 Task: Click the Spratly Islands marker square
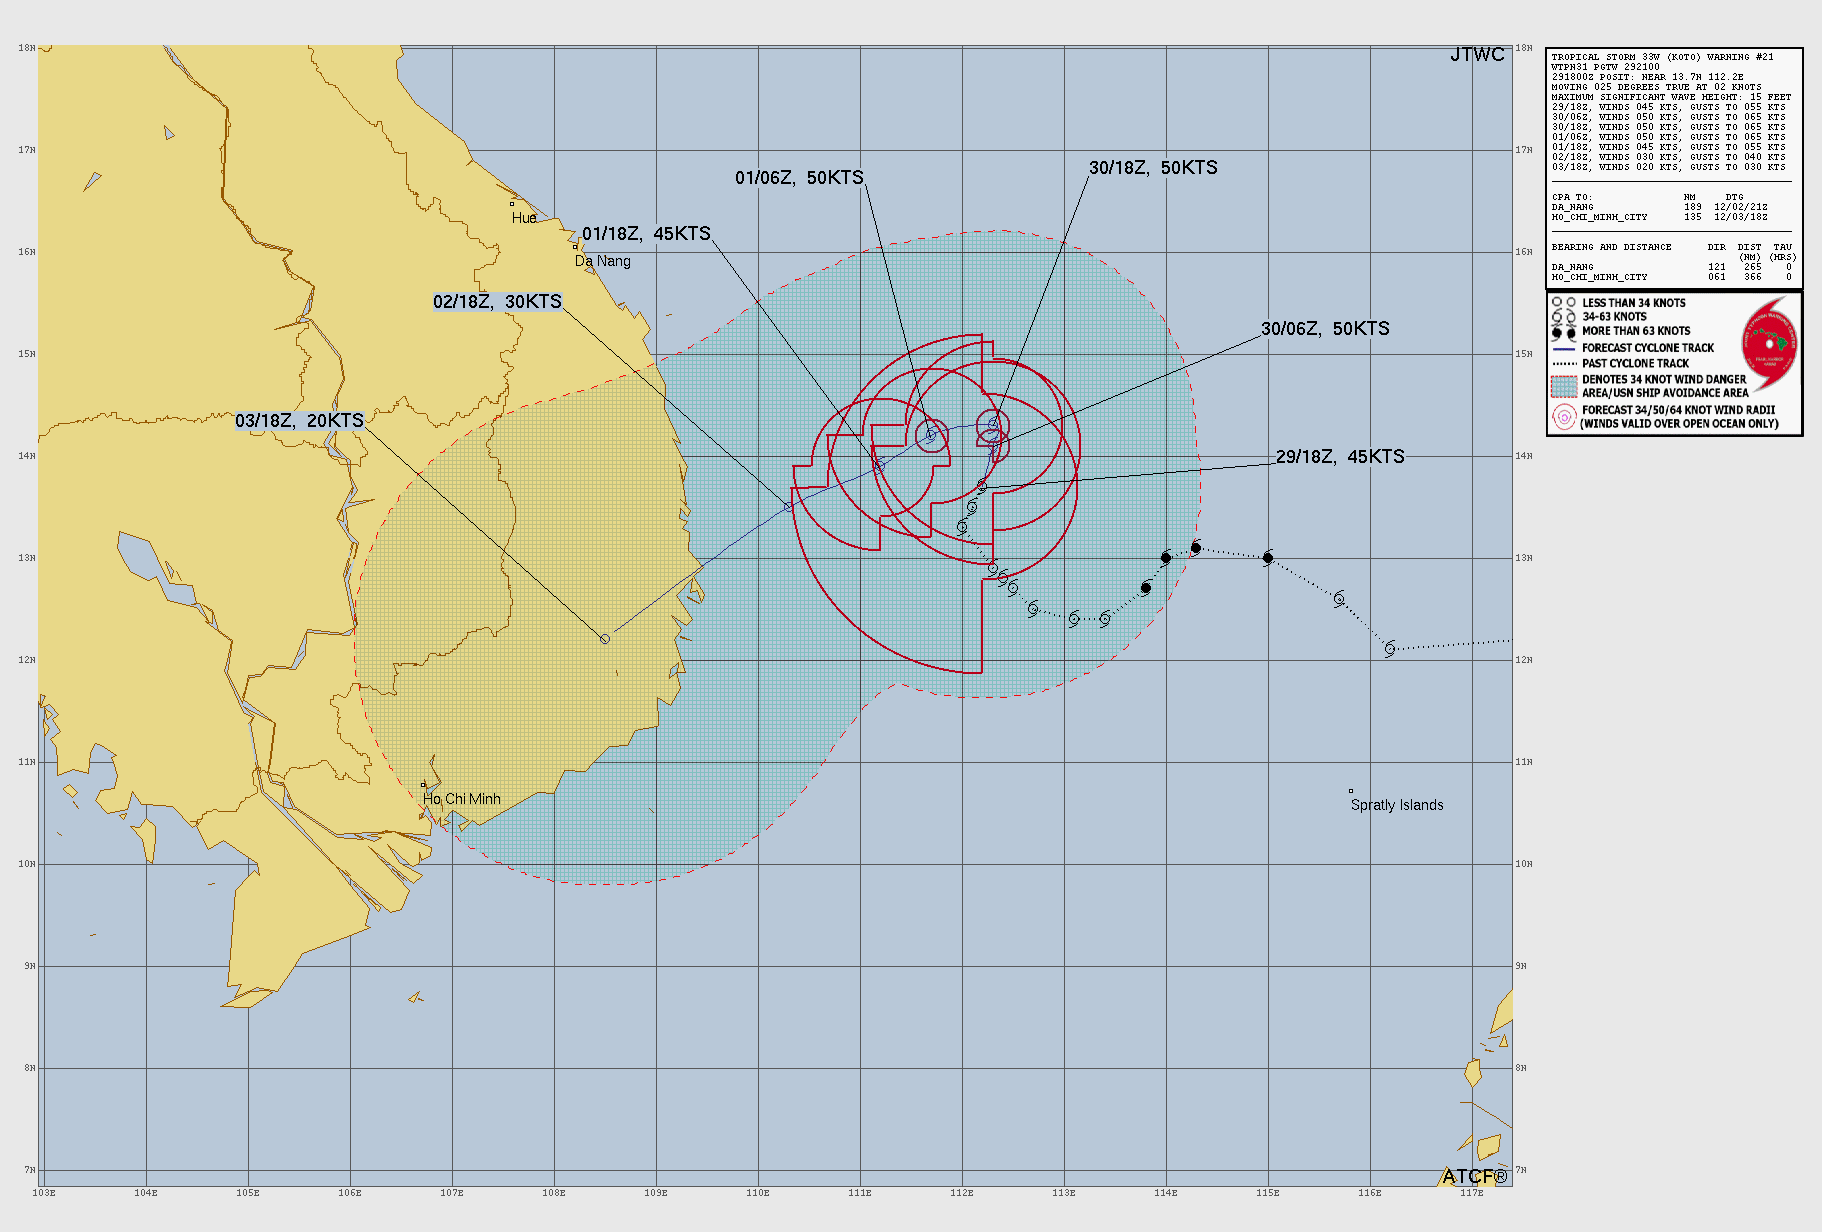click(1351, 791)
